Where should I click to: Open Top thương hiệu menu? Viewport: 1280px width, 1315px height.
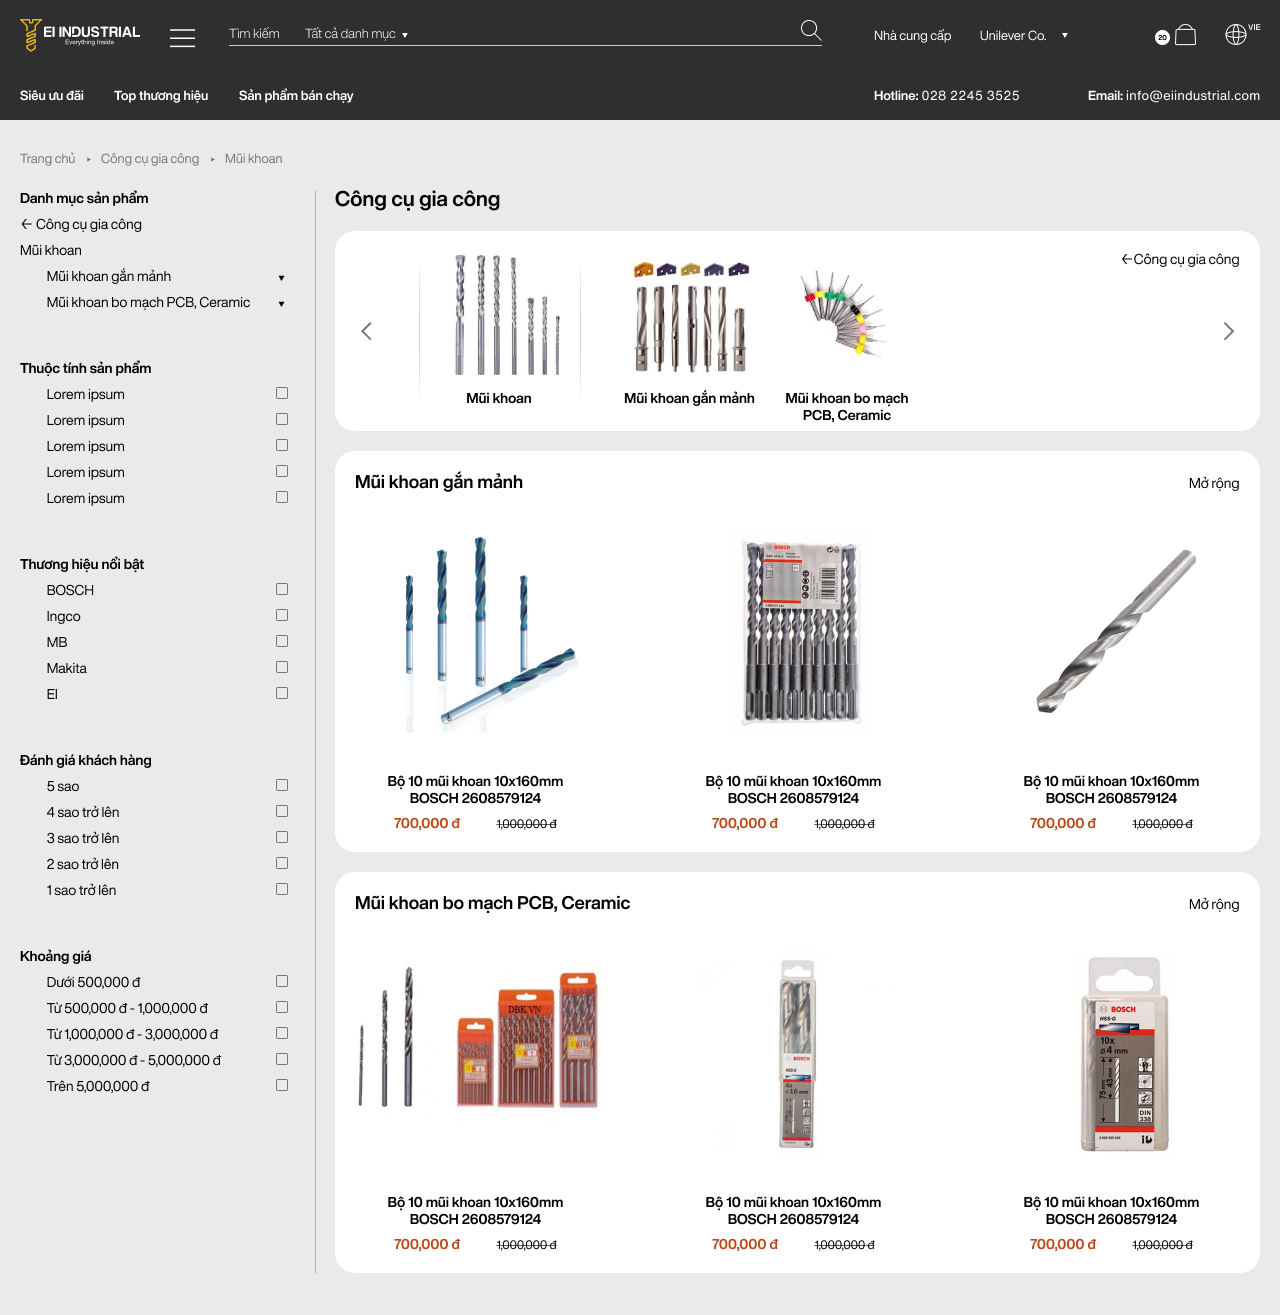[161, 96]
